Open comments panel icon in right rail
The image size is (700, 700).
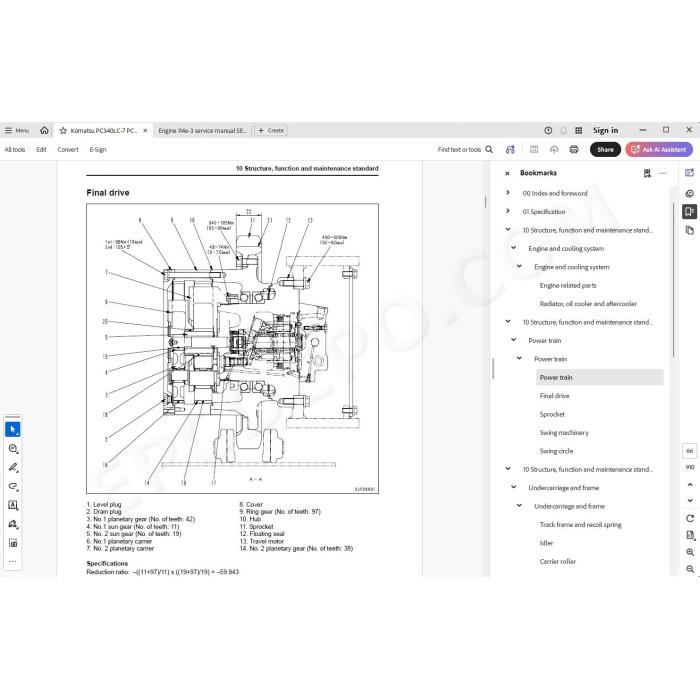point(689,193)
